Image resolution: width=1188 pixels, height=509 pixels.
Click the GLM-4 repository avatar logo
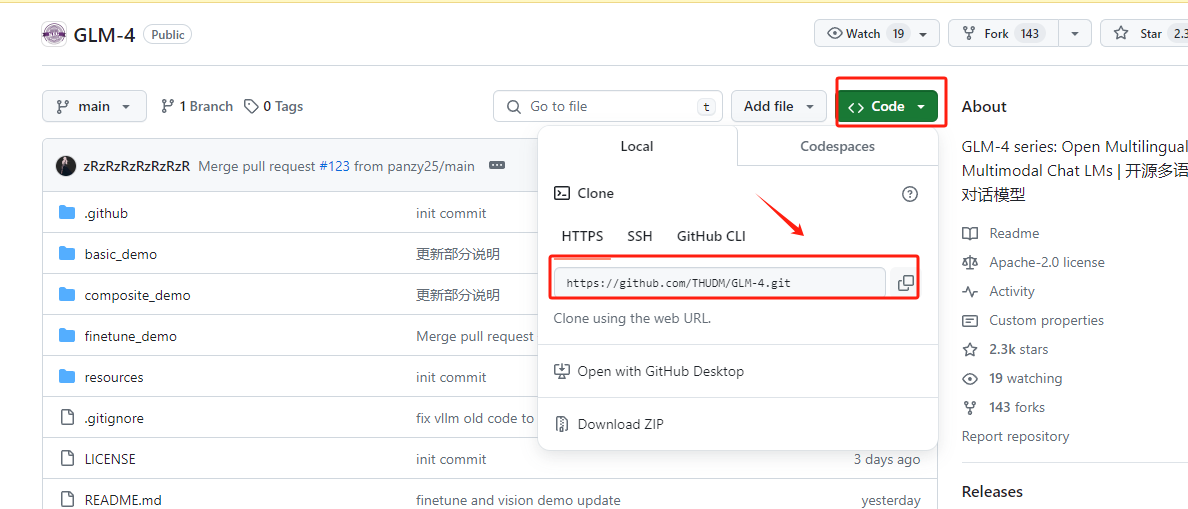coord(55,34)
